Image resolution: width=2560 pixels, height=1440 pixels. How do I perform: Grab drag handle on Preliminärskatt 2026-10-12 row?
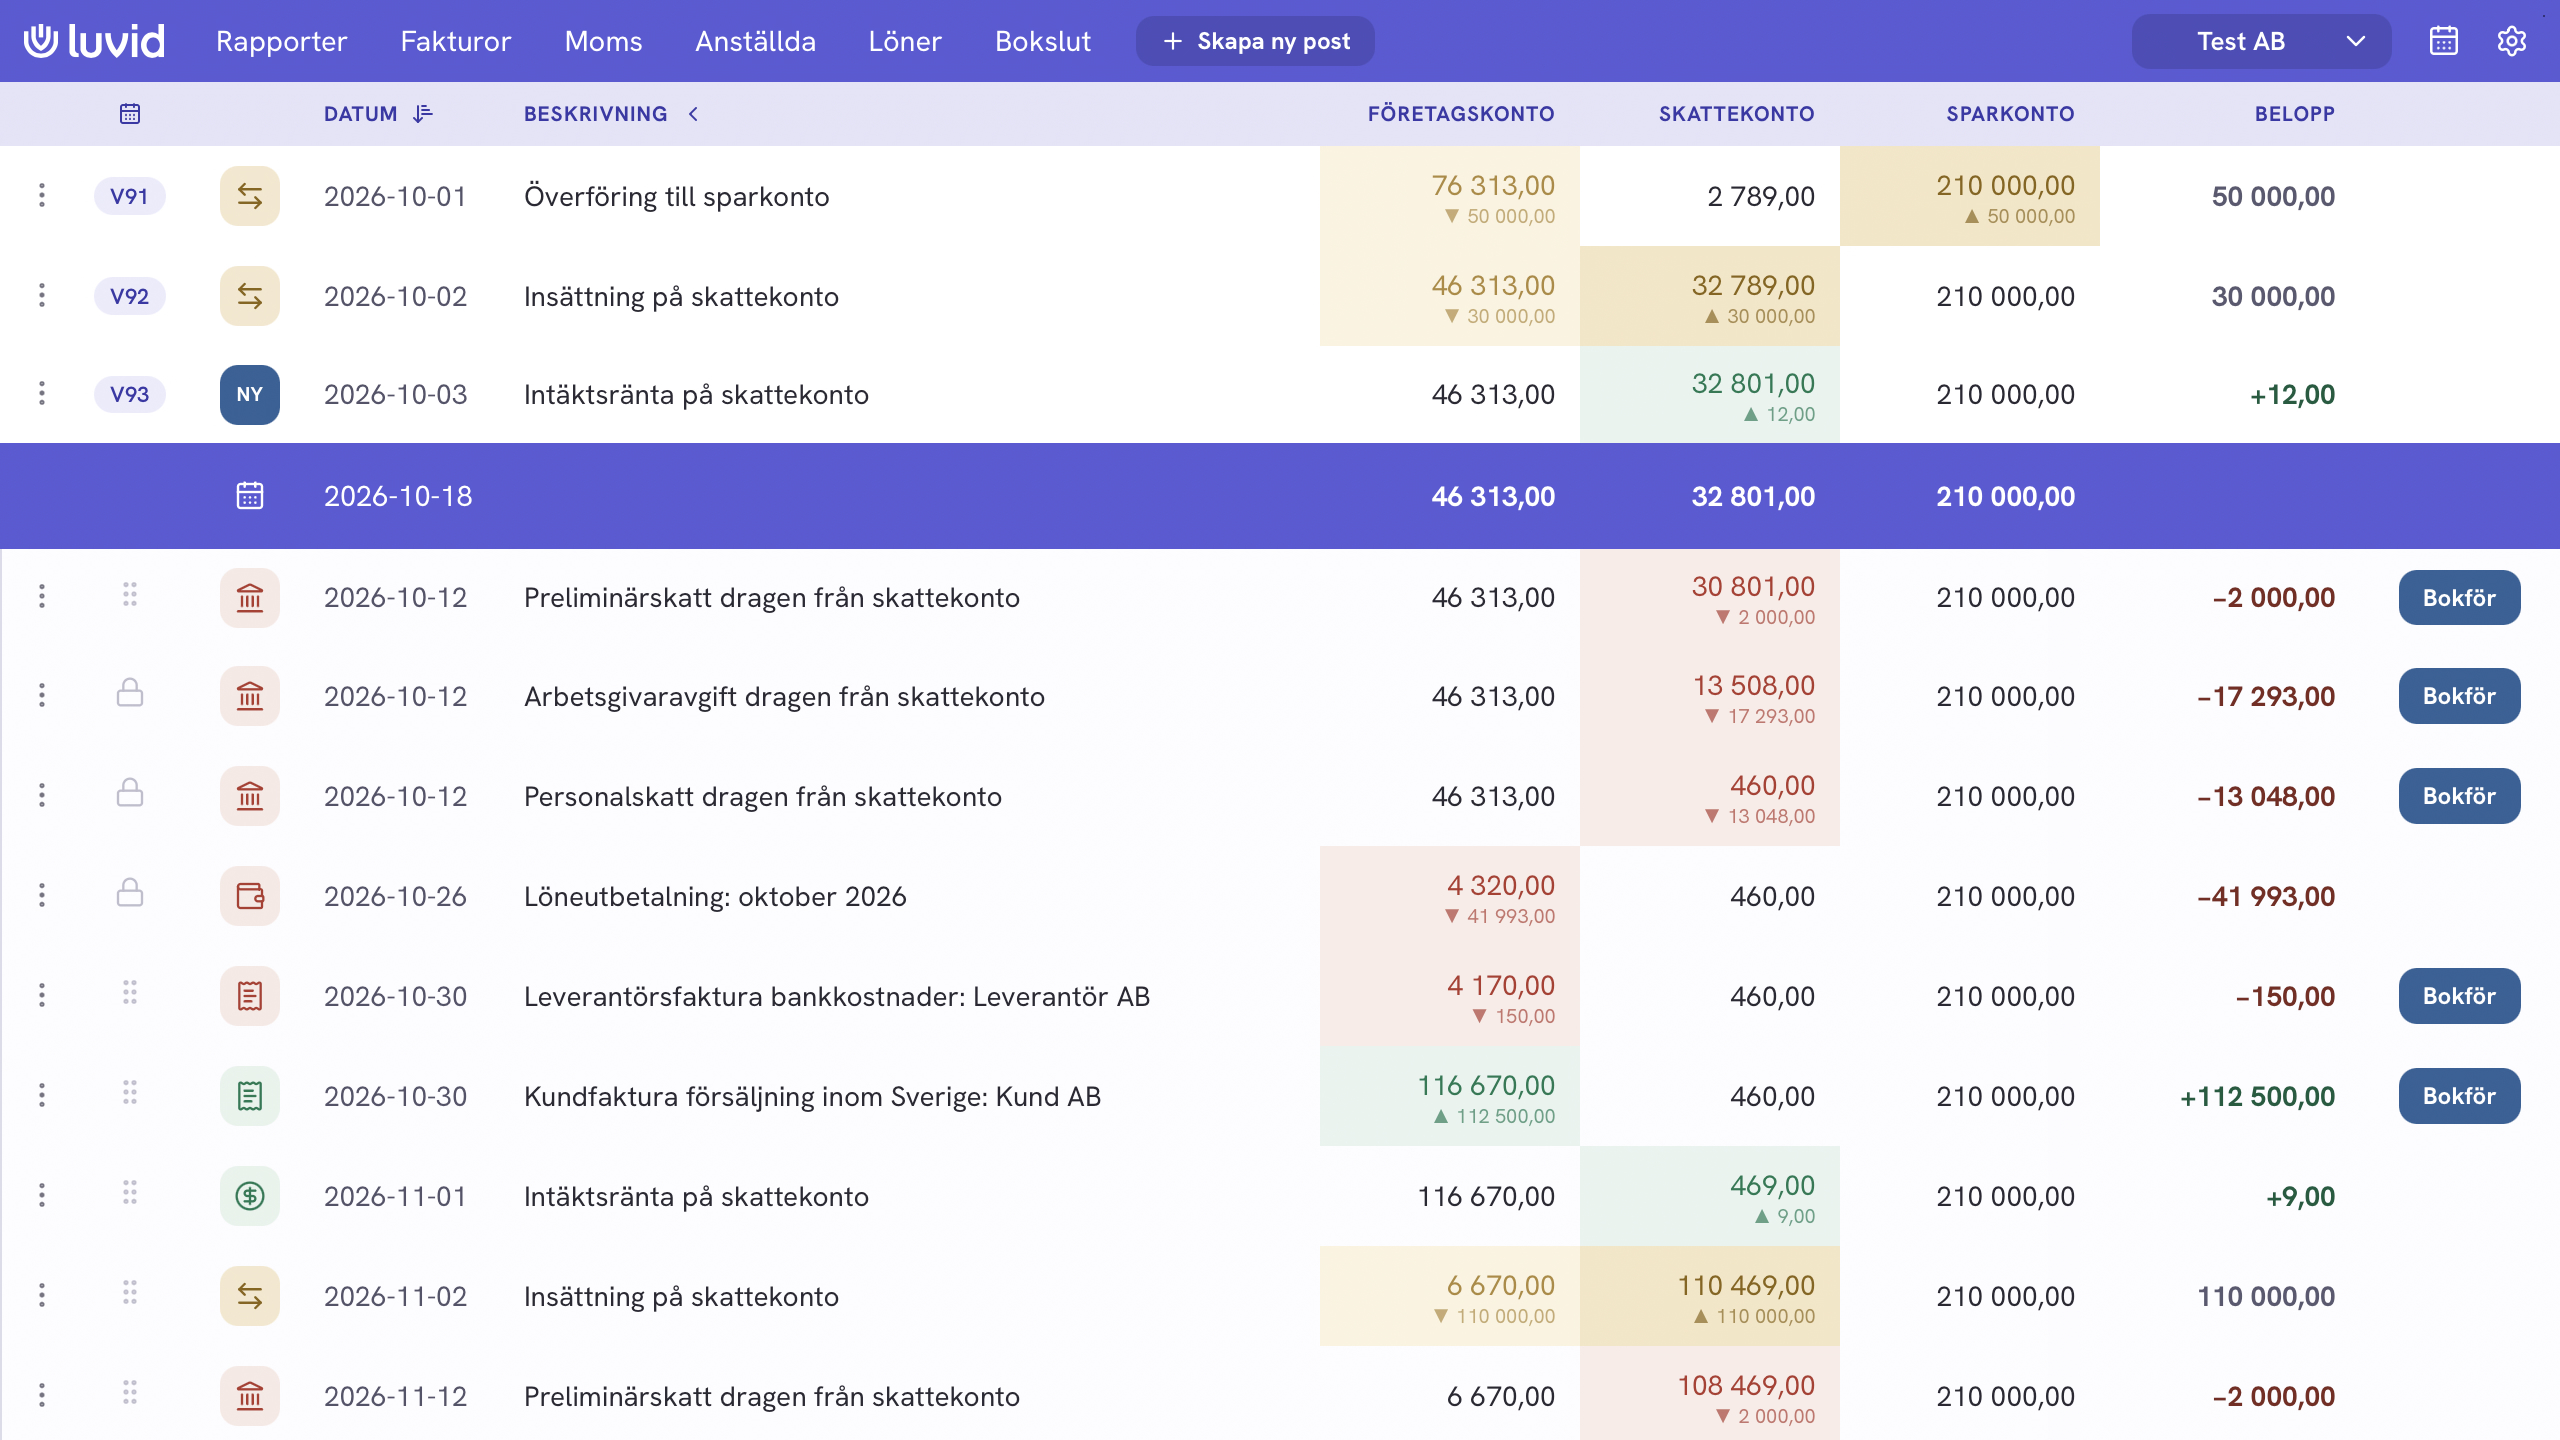(130, 595)
